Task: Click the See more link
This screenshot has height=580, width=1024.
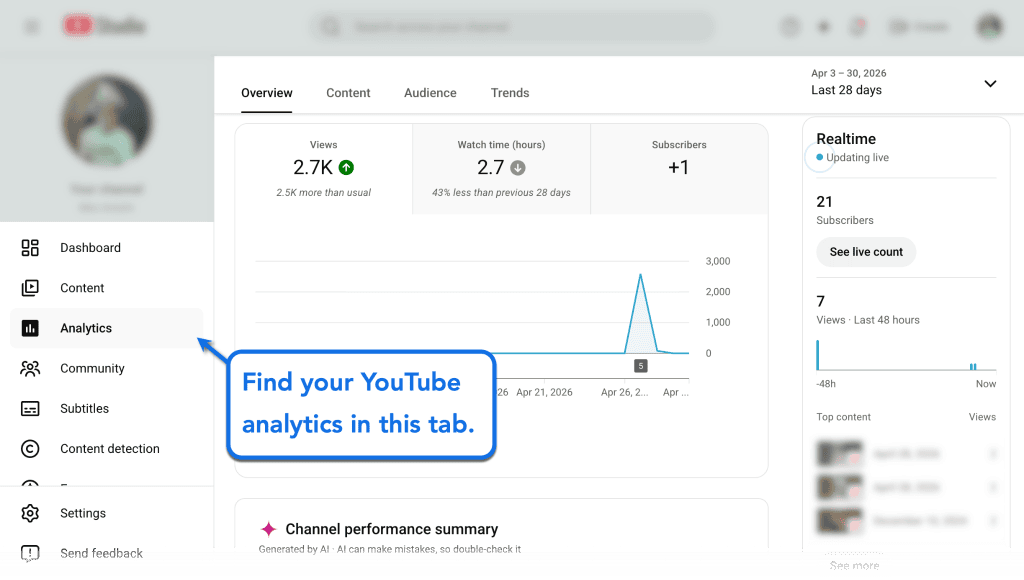Action: [x=854, y=566]
